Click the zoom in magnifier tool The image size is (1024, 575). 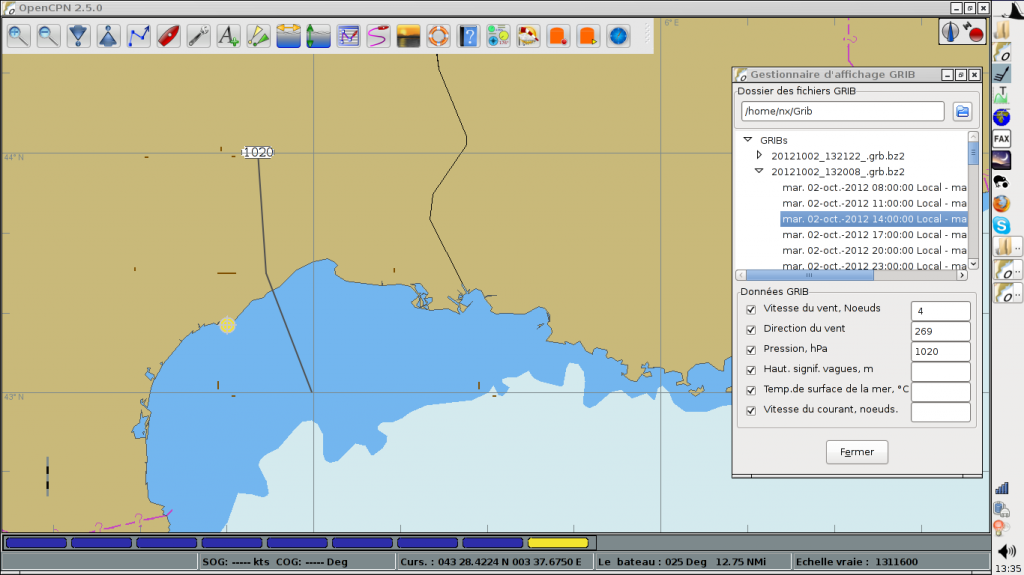tap(19, 37)
